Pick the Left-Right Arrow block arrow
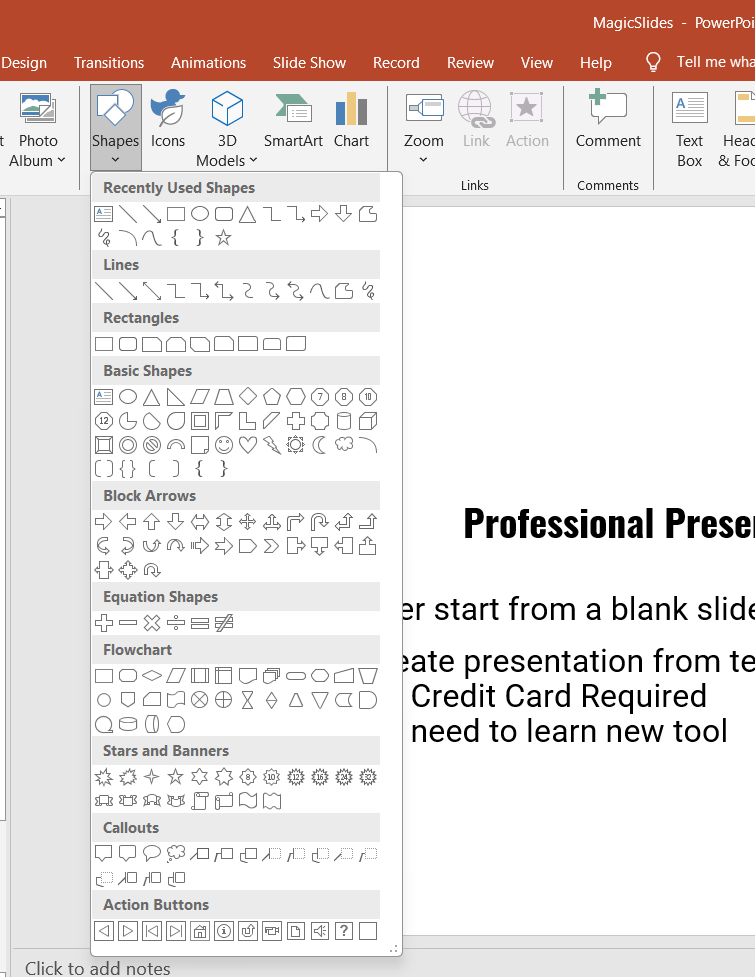The height and width of the screenshot is (977, 755). [x=199, y=522]
